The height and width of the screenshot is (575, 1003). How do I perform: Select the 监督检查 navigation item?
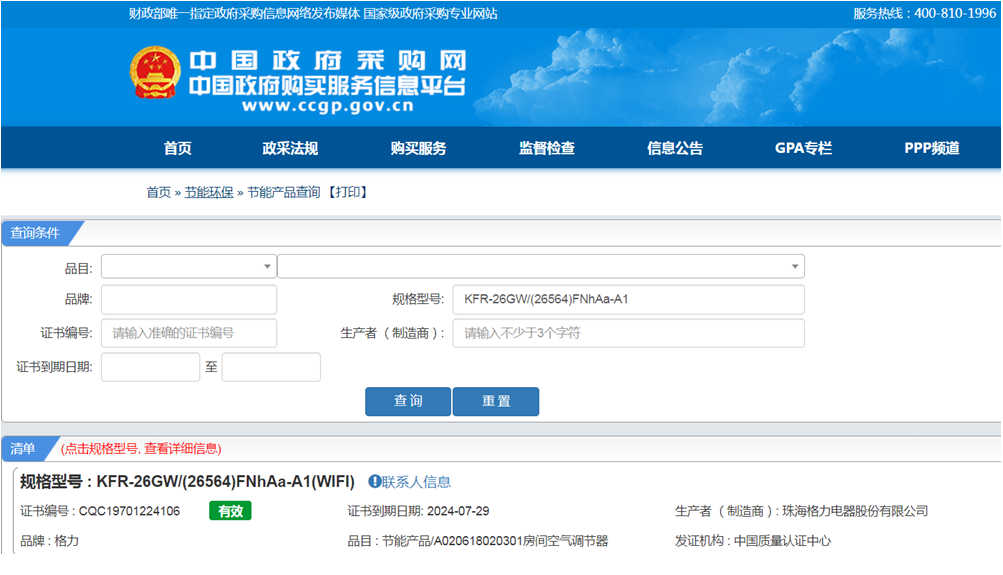(546, 148)
